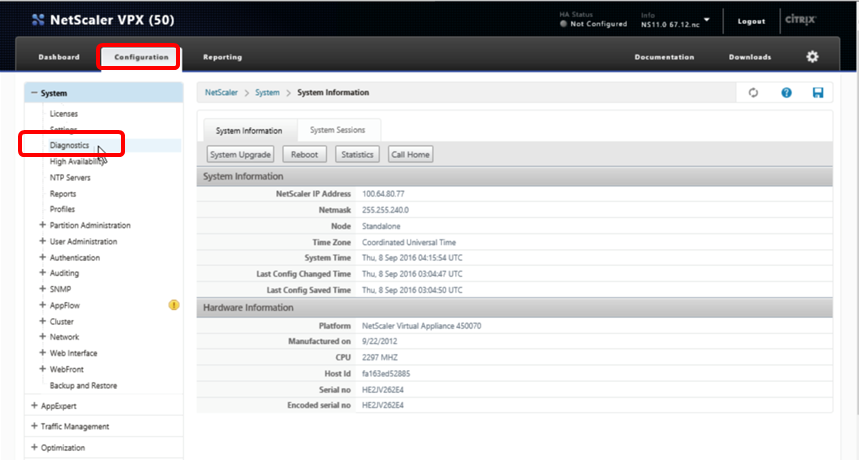
Task: Select Profiles in the System tree
Action: click(x=62, y=209)
